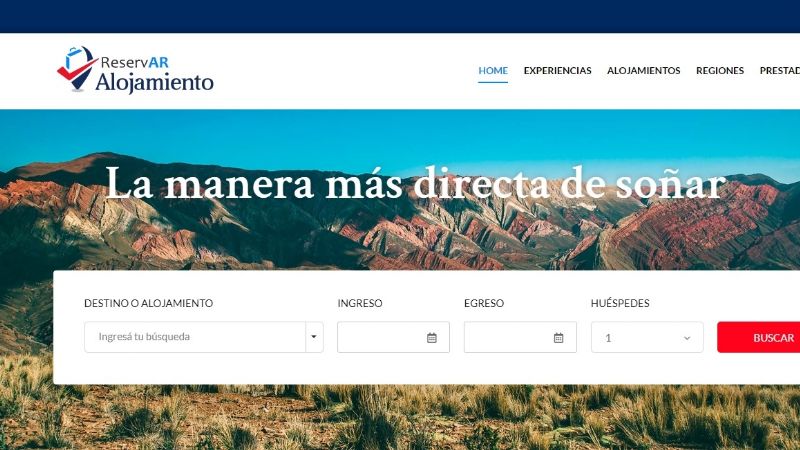
Task: Click the ReservAR Alojamiento logo
Action: coord(135,70)
